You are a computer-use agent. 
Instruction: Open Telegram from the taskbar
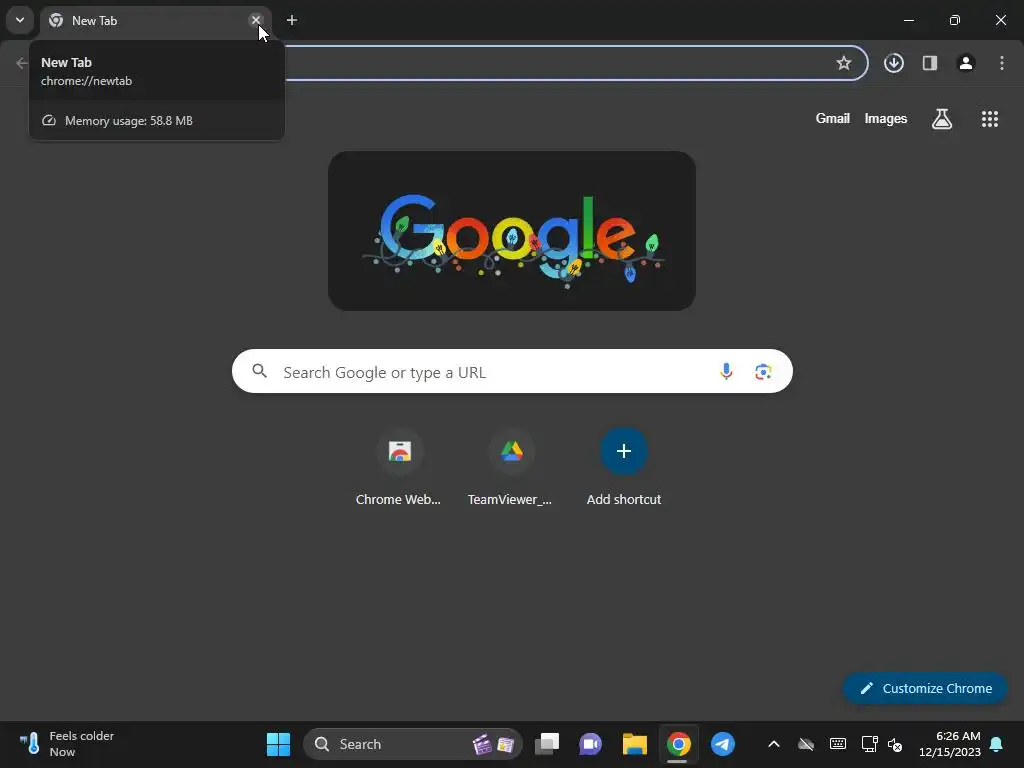[723, 744]
